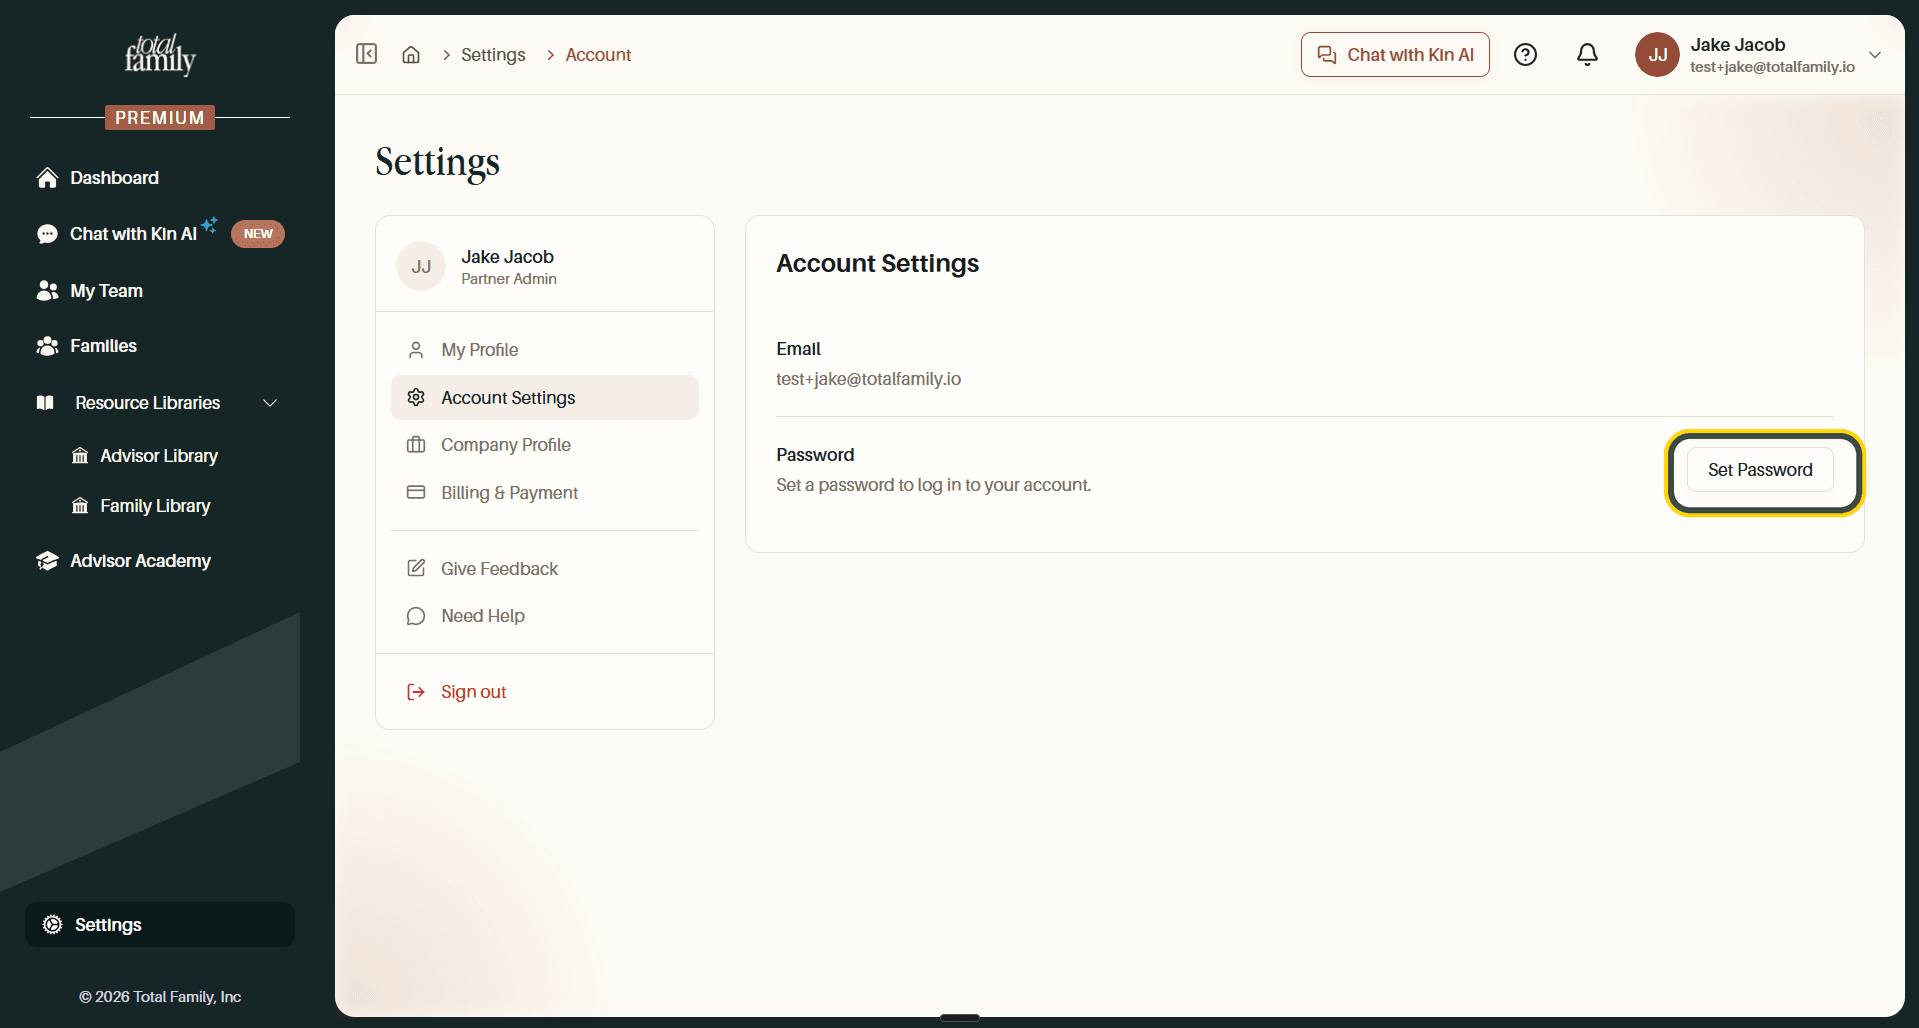Click the NEW badge next to Kin AI

(258, 234)
